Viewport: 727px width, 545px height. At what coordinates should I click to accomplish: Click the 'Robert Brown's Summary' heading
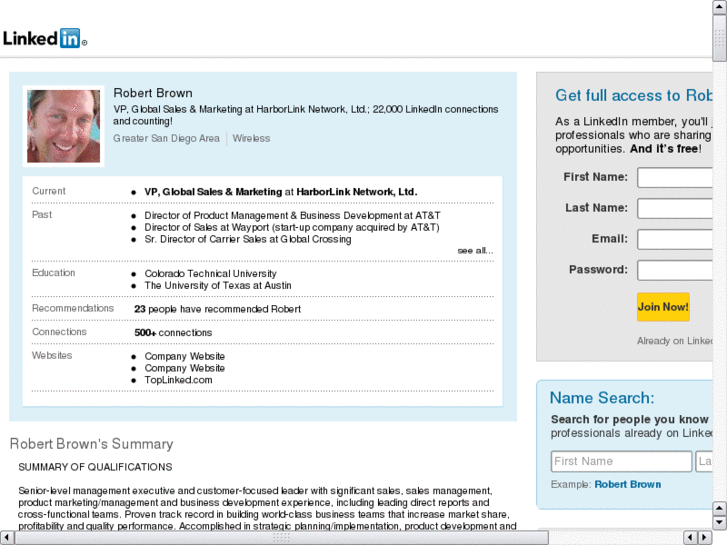click(x=91, y=444)
